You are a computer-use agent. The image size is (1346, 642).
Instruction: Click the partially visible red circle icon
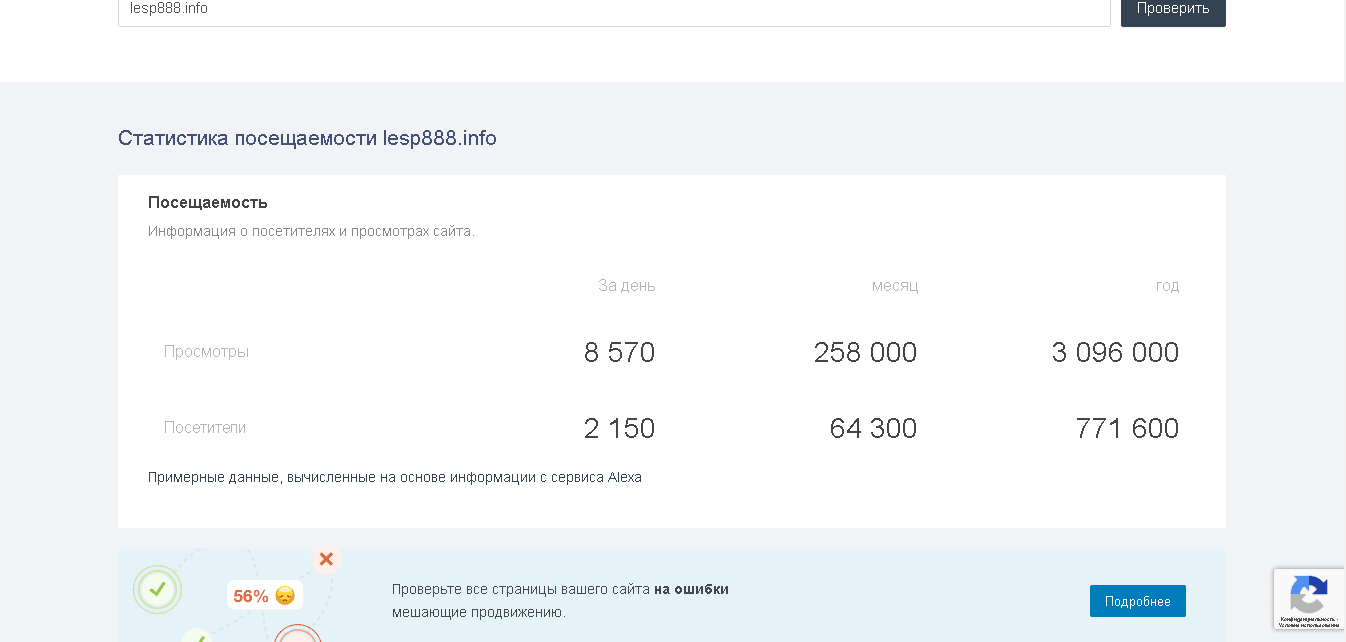coord(298,635)
